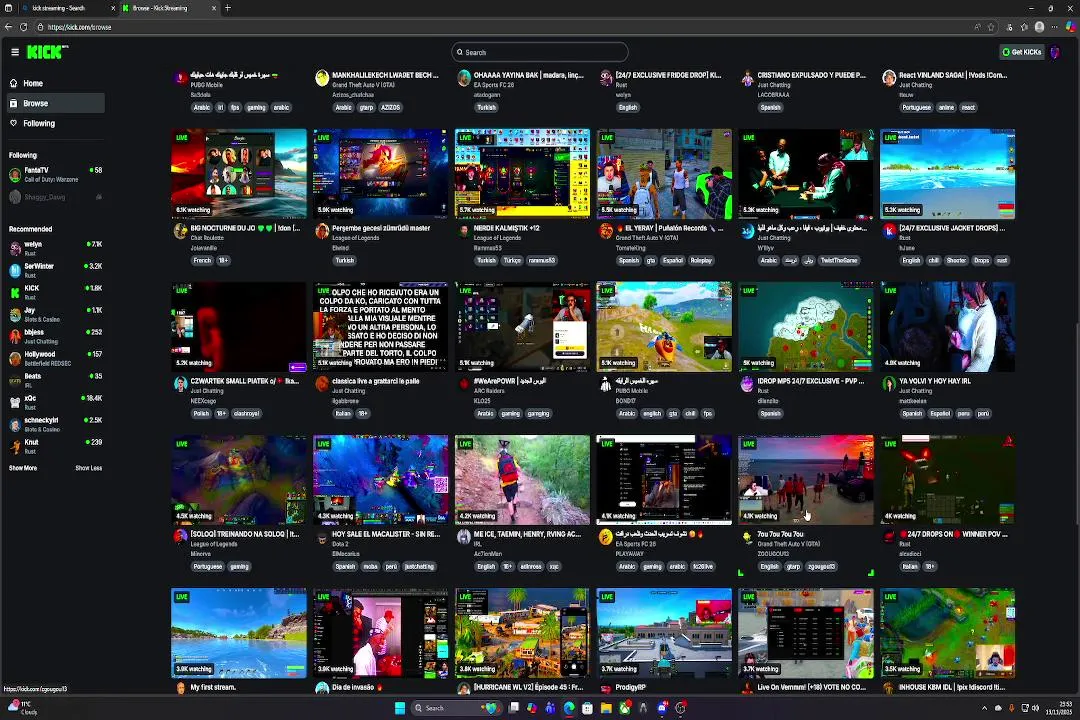Open the BIG NOCTURNE DU JO stream thumbnail
Viewport: 1080px width, 720px height.
[239, 174]
